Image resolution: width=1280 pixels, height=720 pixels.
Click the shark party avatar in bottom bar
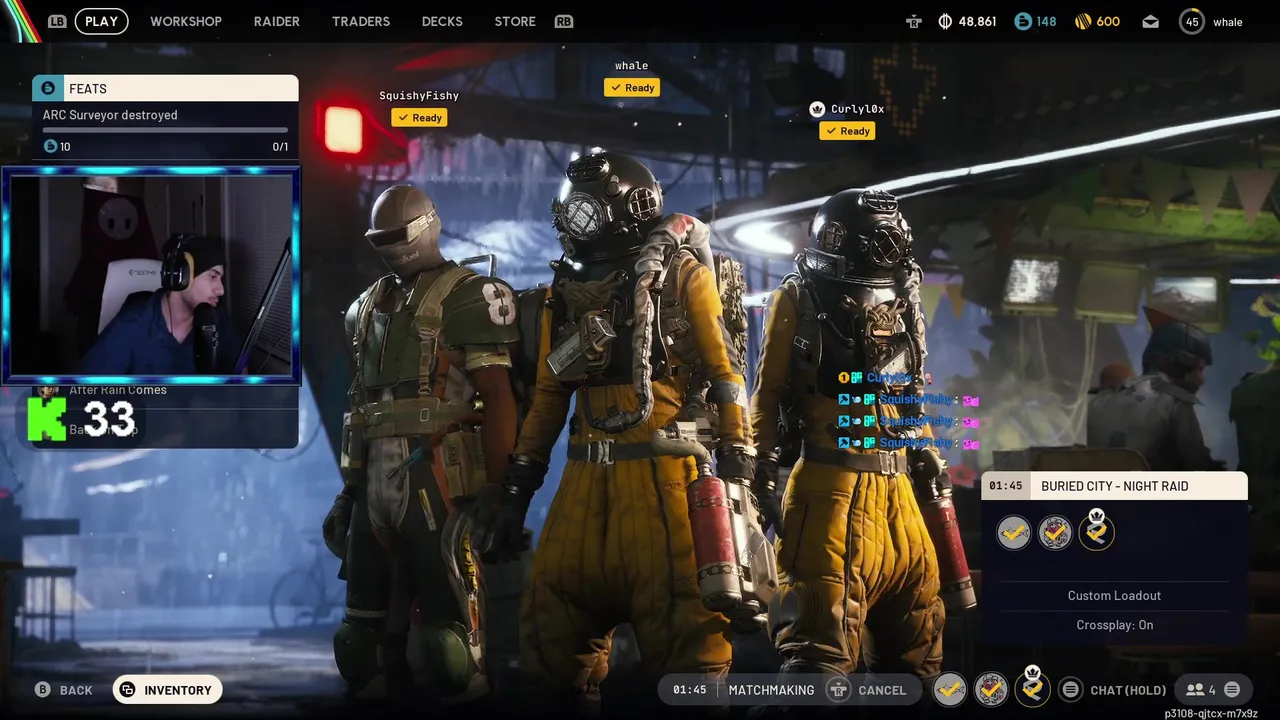(x=950, y=689)
